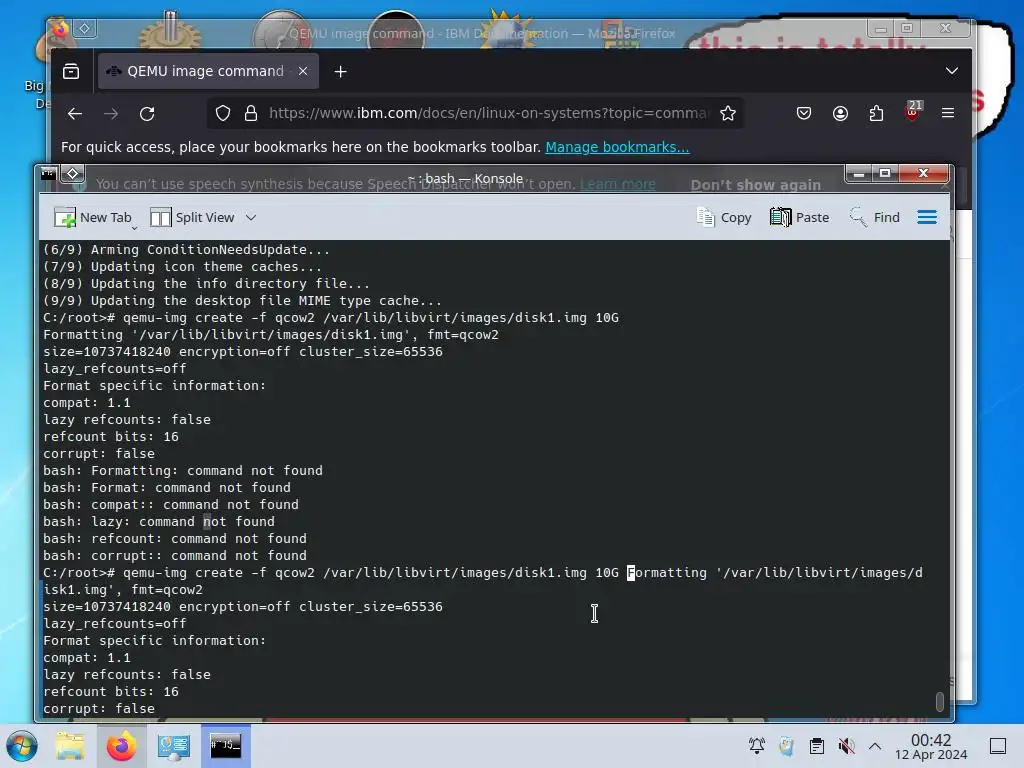Viewport: 1024px width, 768px height.
Task: Open the Start menu on the taskbar
Action: click(x=22, y=746)
